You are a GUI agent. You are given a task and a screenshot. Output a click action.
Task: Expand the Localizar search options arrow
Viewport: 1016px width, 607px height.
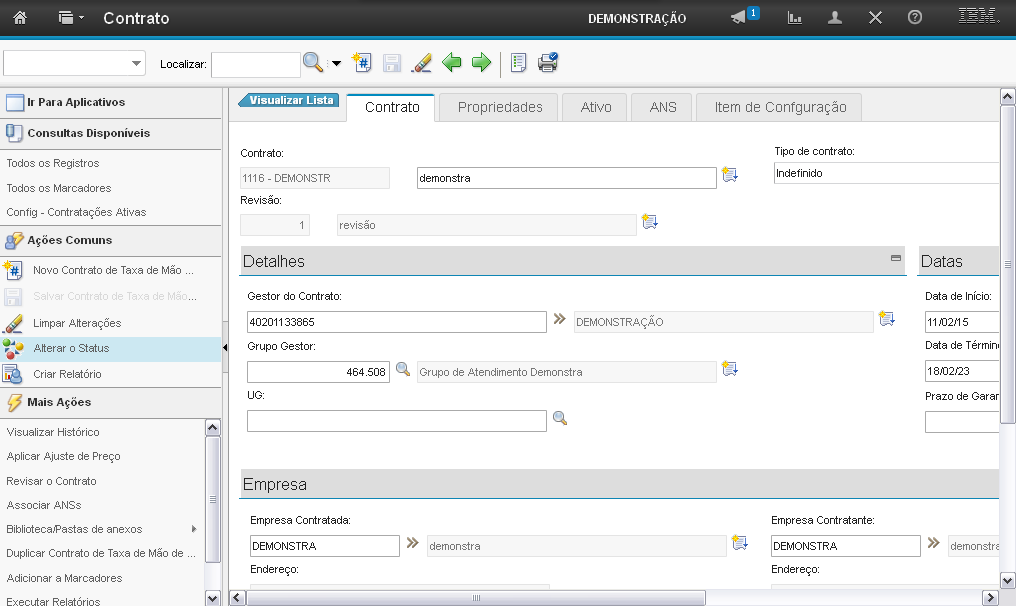point(336,64)
